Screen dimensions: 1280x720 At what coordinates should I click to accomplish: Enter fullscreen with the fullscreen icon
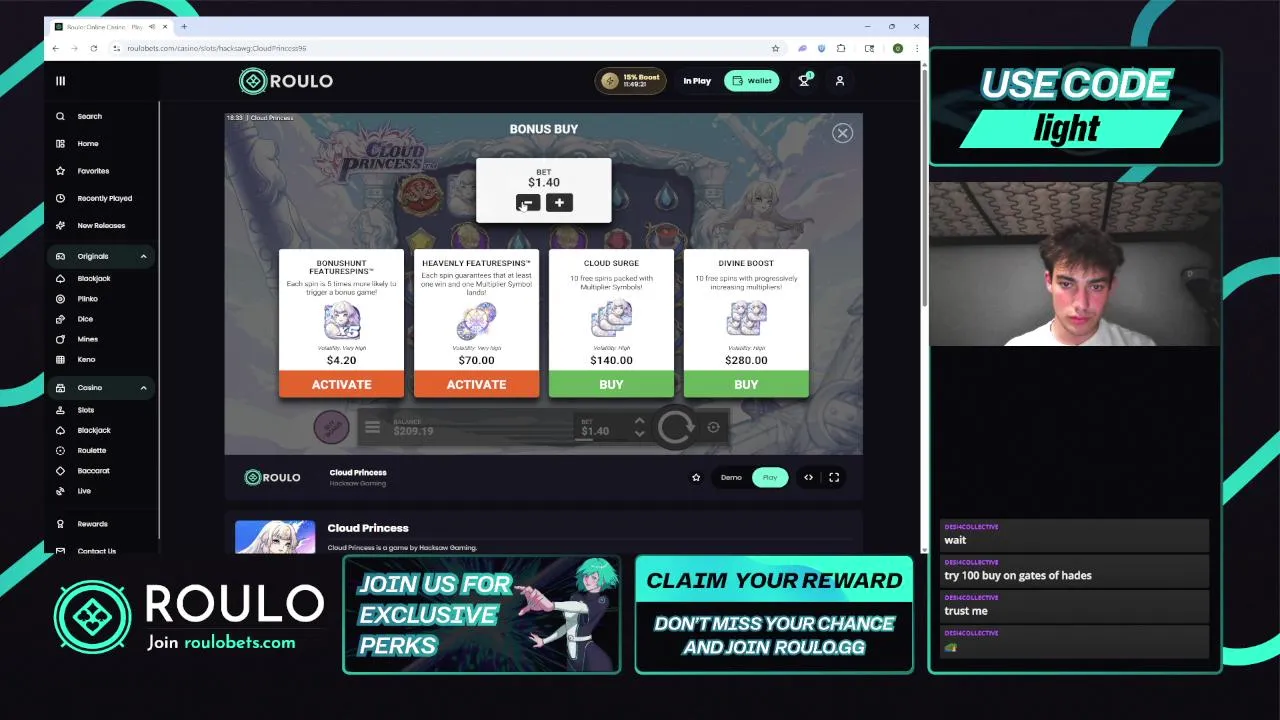pos(834,478)
